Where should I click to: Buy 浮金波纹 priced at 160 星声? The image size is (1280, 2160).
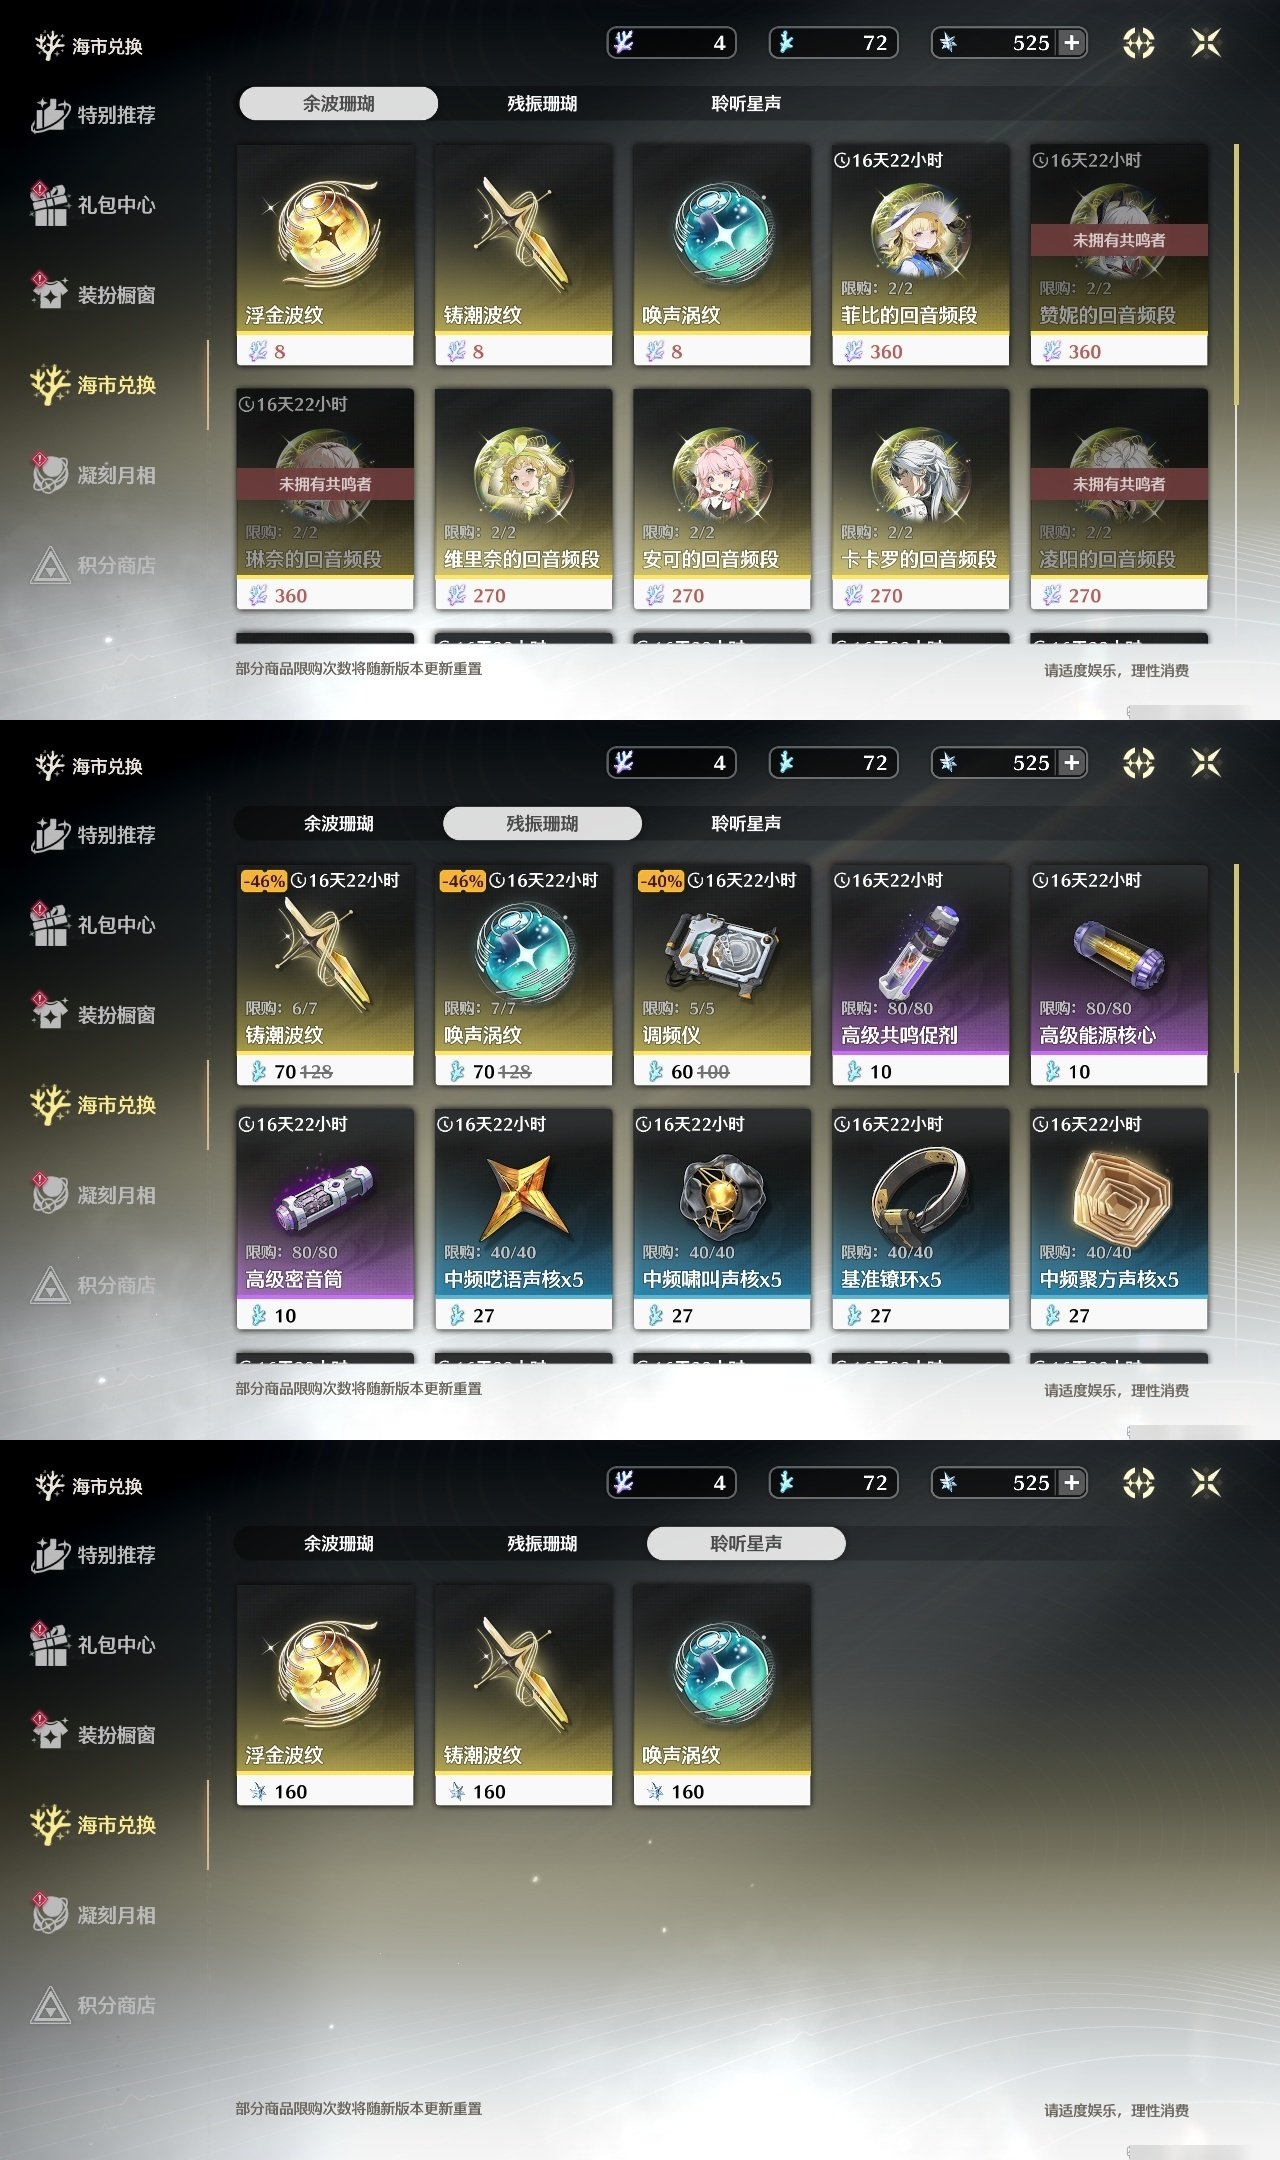click(325, 1695)
